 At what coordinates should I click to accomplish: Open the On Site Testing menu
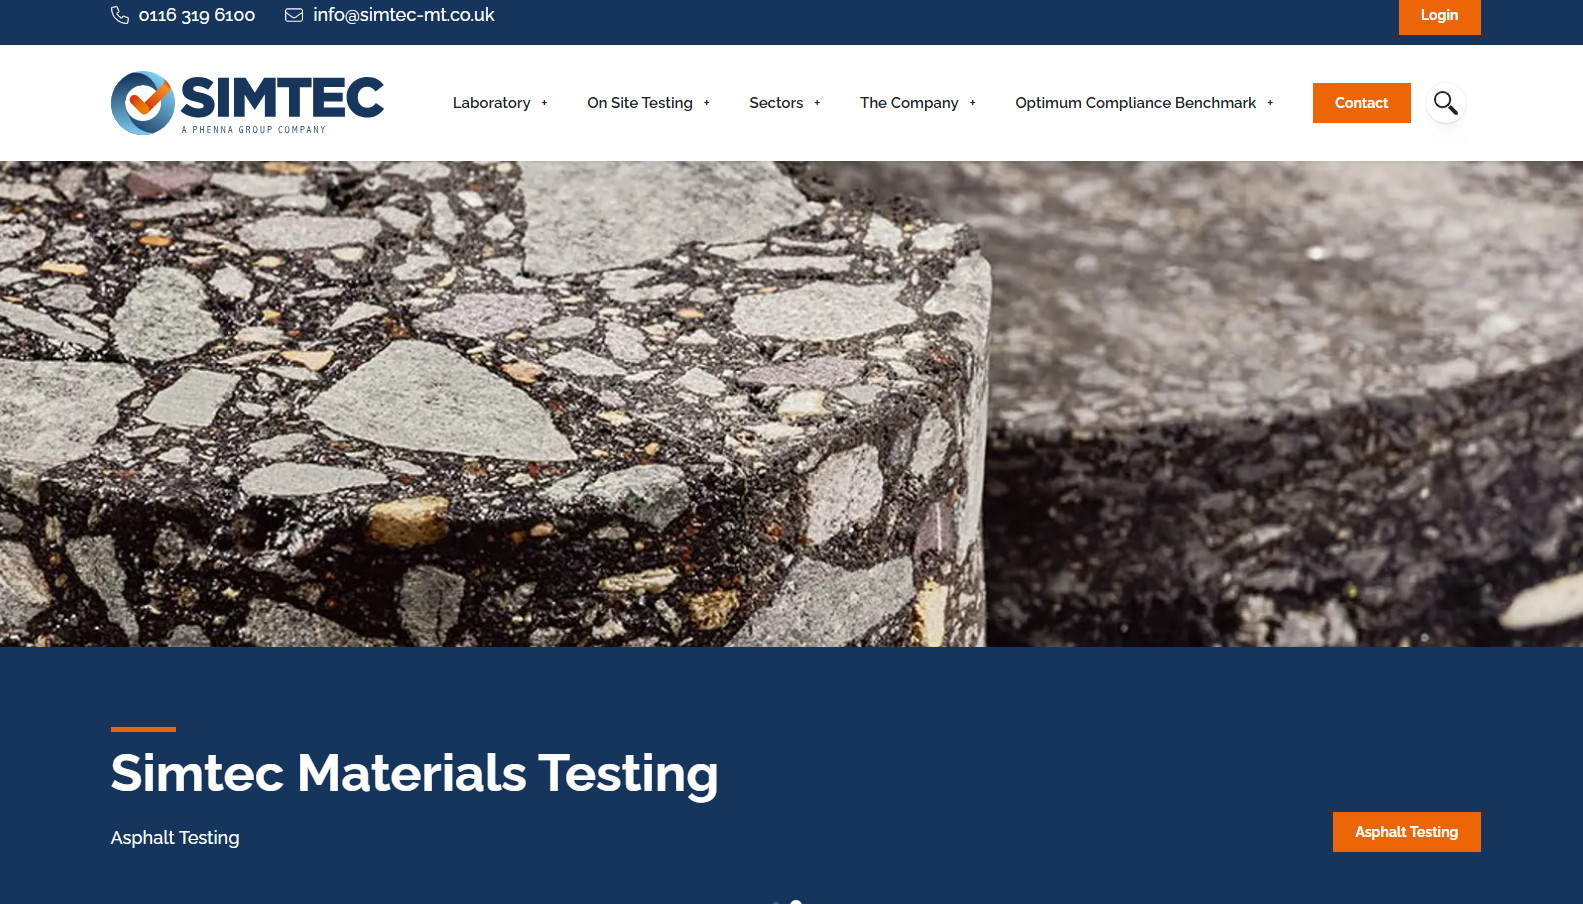coord(640,103)
